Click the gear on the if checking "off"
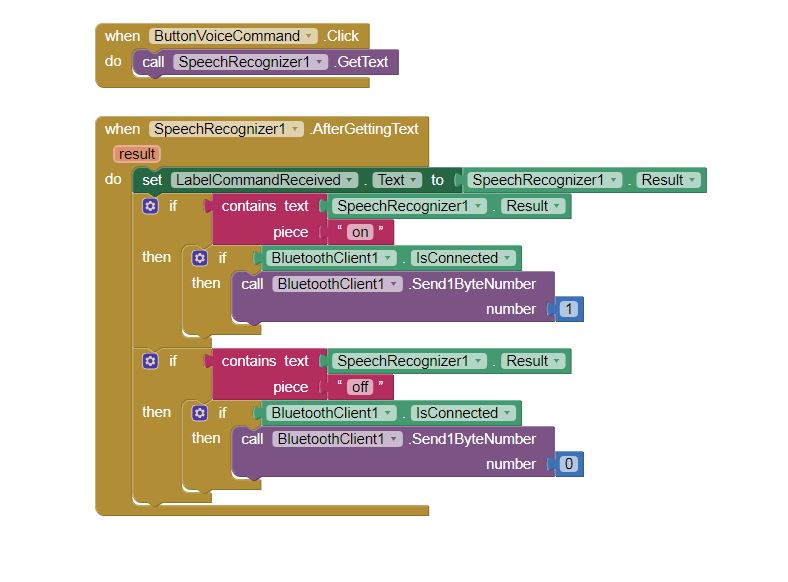Viewport: 788px width, 582px height. tap(150, 361)
